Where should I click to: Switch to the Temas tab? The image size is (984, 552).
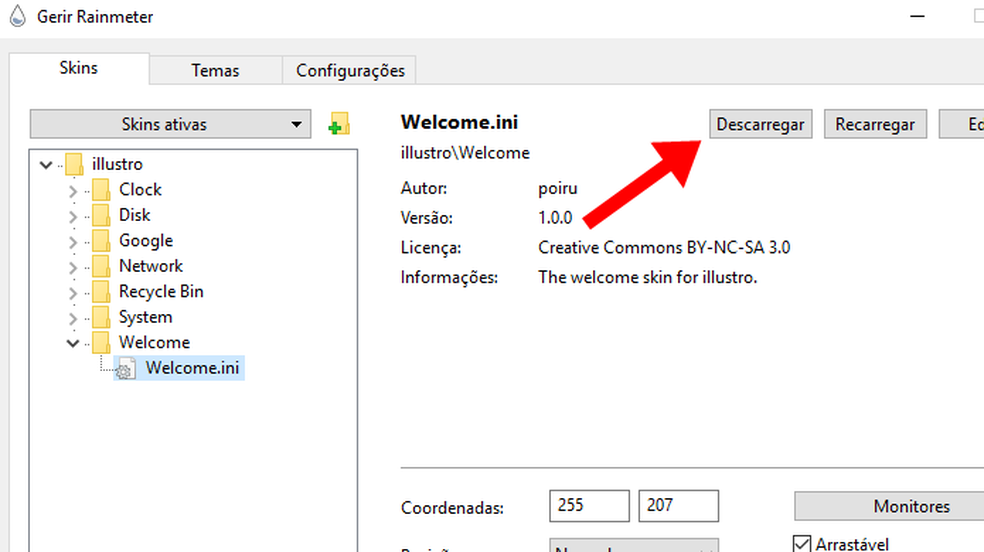point(215,70)
